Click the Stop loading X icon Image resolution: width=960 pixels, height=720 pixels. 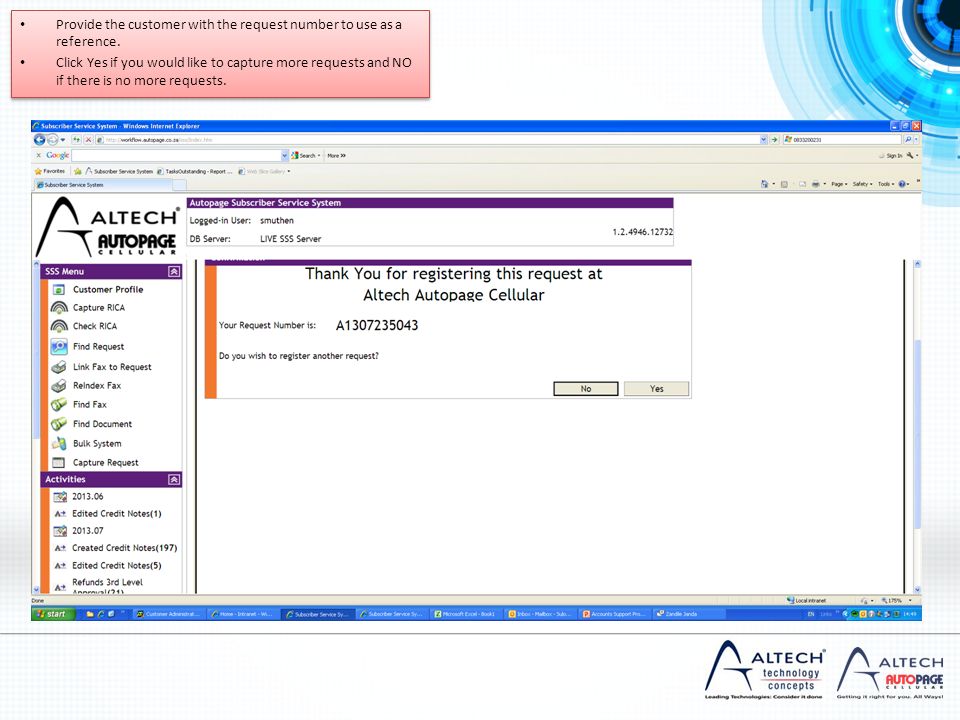pos(89,140)
